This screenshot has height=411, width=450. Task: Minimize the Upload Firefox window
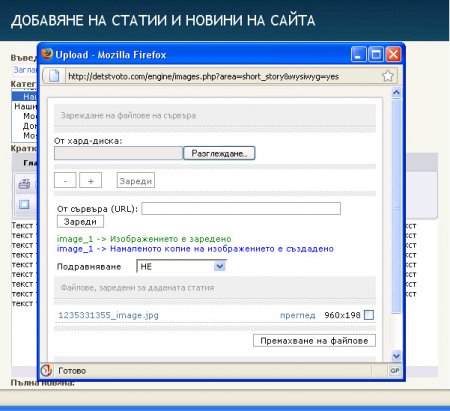click(359, 54)
